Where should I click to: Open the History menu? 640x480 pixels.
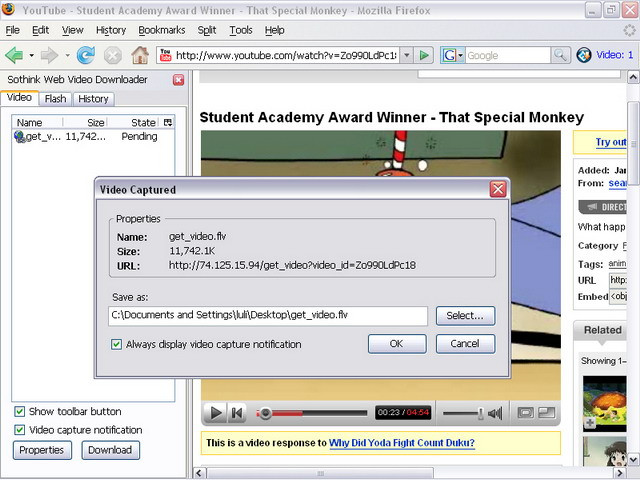click(x=111, y=30)
